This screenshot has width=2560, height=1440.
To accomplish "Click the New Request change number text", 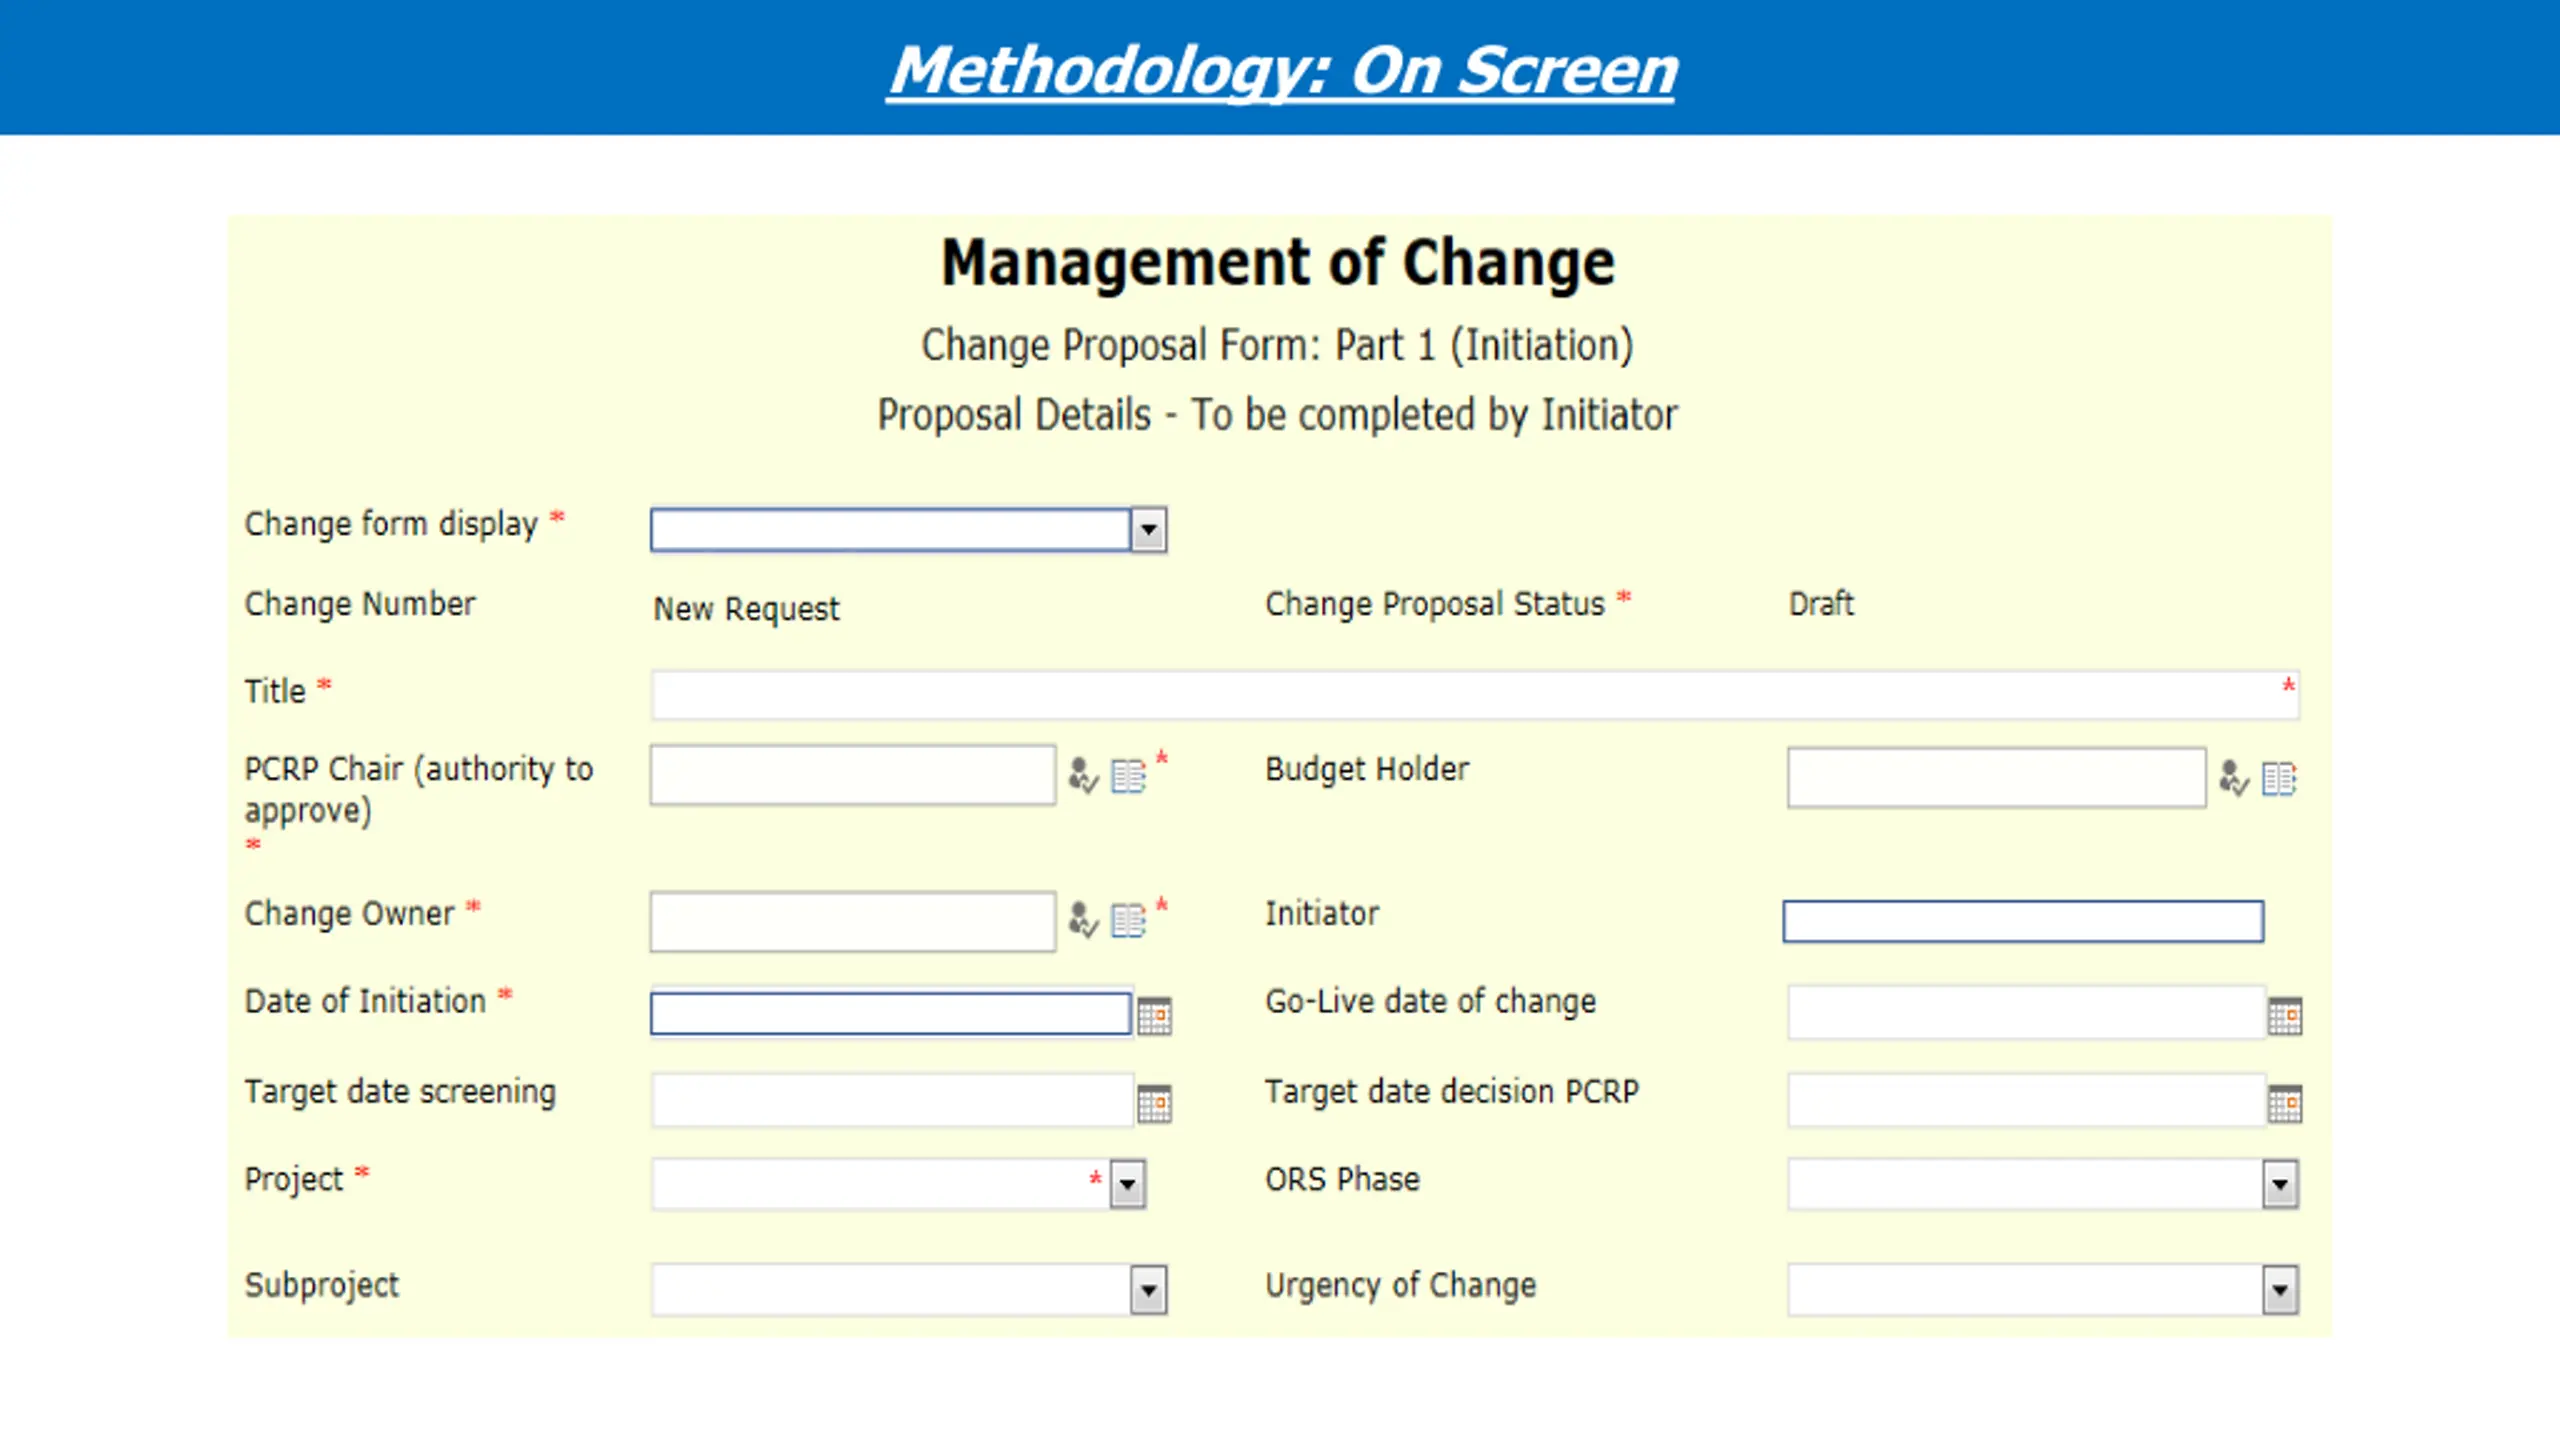I will point(746,609).
